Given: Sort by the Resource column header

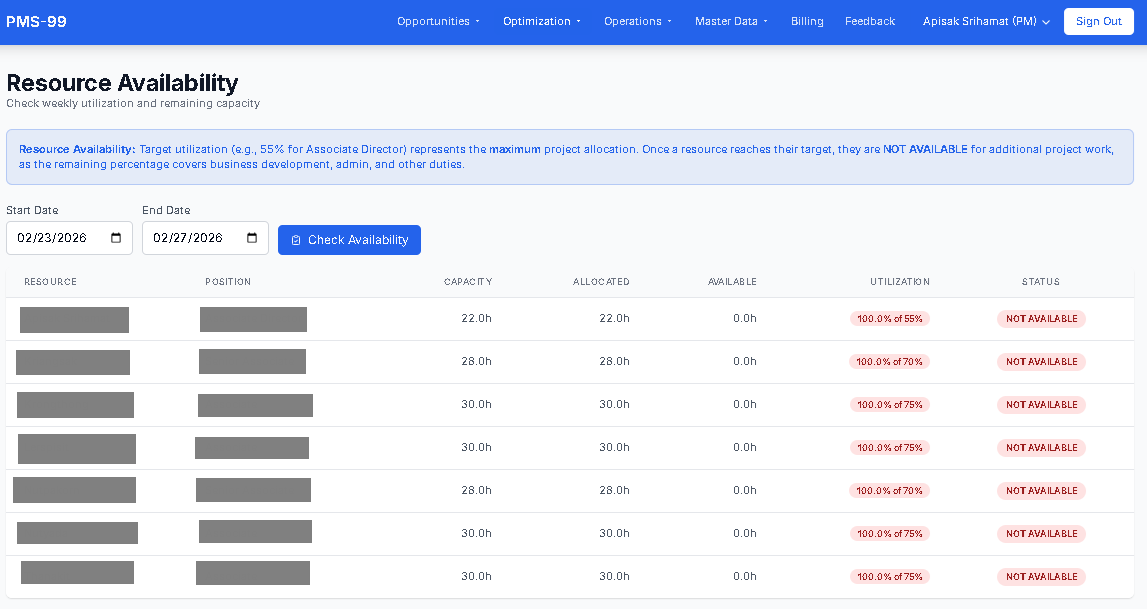Looking at the screenshot, I should (x=50, y=282).
